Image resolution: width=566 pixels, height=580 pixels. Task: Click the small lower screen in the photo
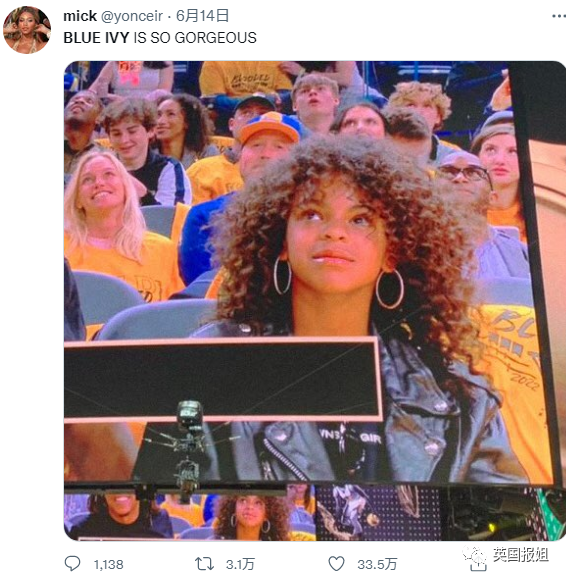coord(190,516)
